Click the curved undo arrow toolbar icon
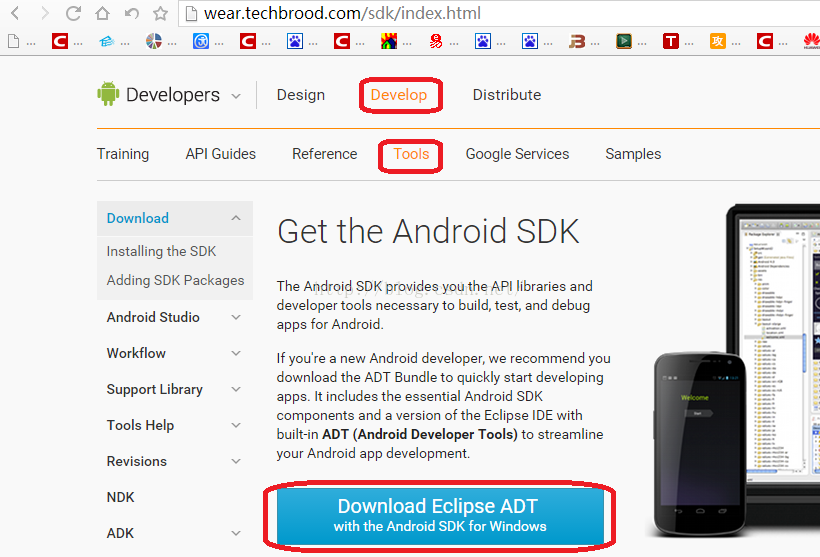The width and height of the screenshot is (820, 557). 131,13
